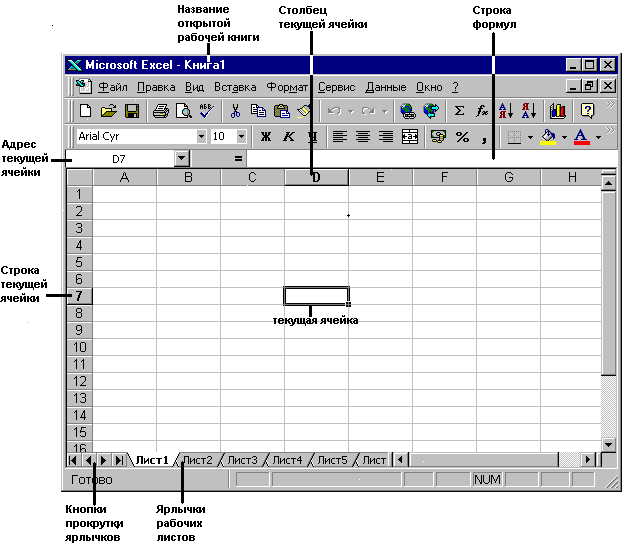Click the New workbook icon
Viewport: 636px width, 543px height.
85,111
